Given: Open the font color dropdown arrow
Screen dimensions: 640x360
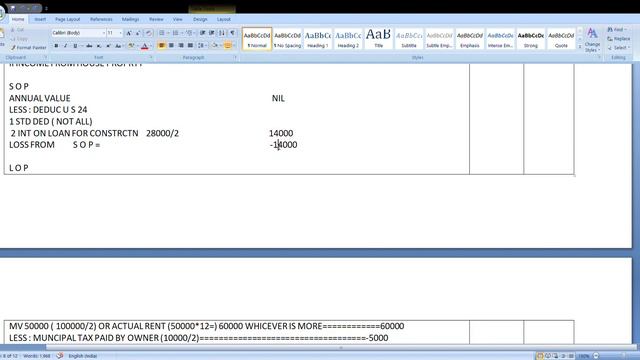Looking at the screenshot, I should coord(151,46).
